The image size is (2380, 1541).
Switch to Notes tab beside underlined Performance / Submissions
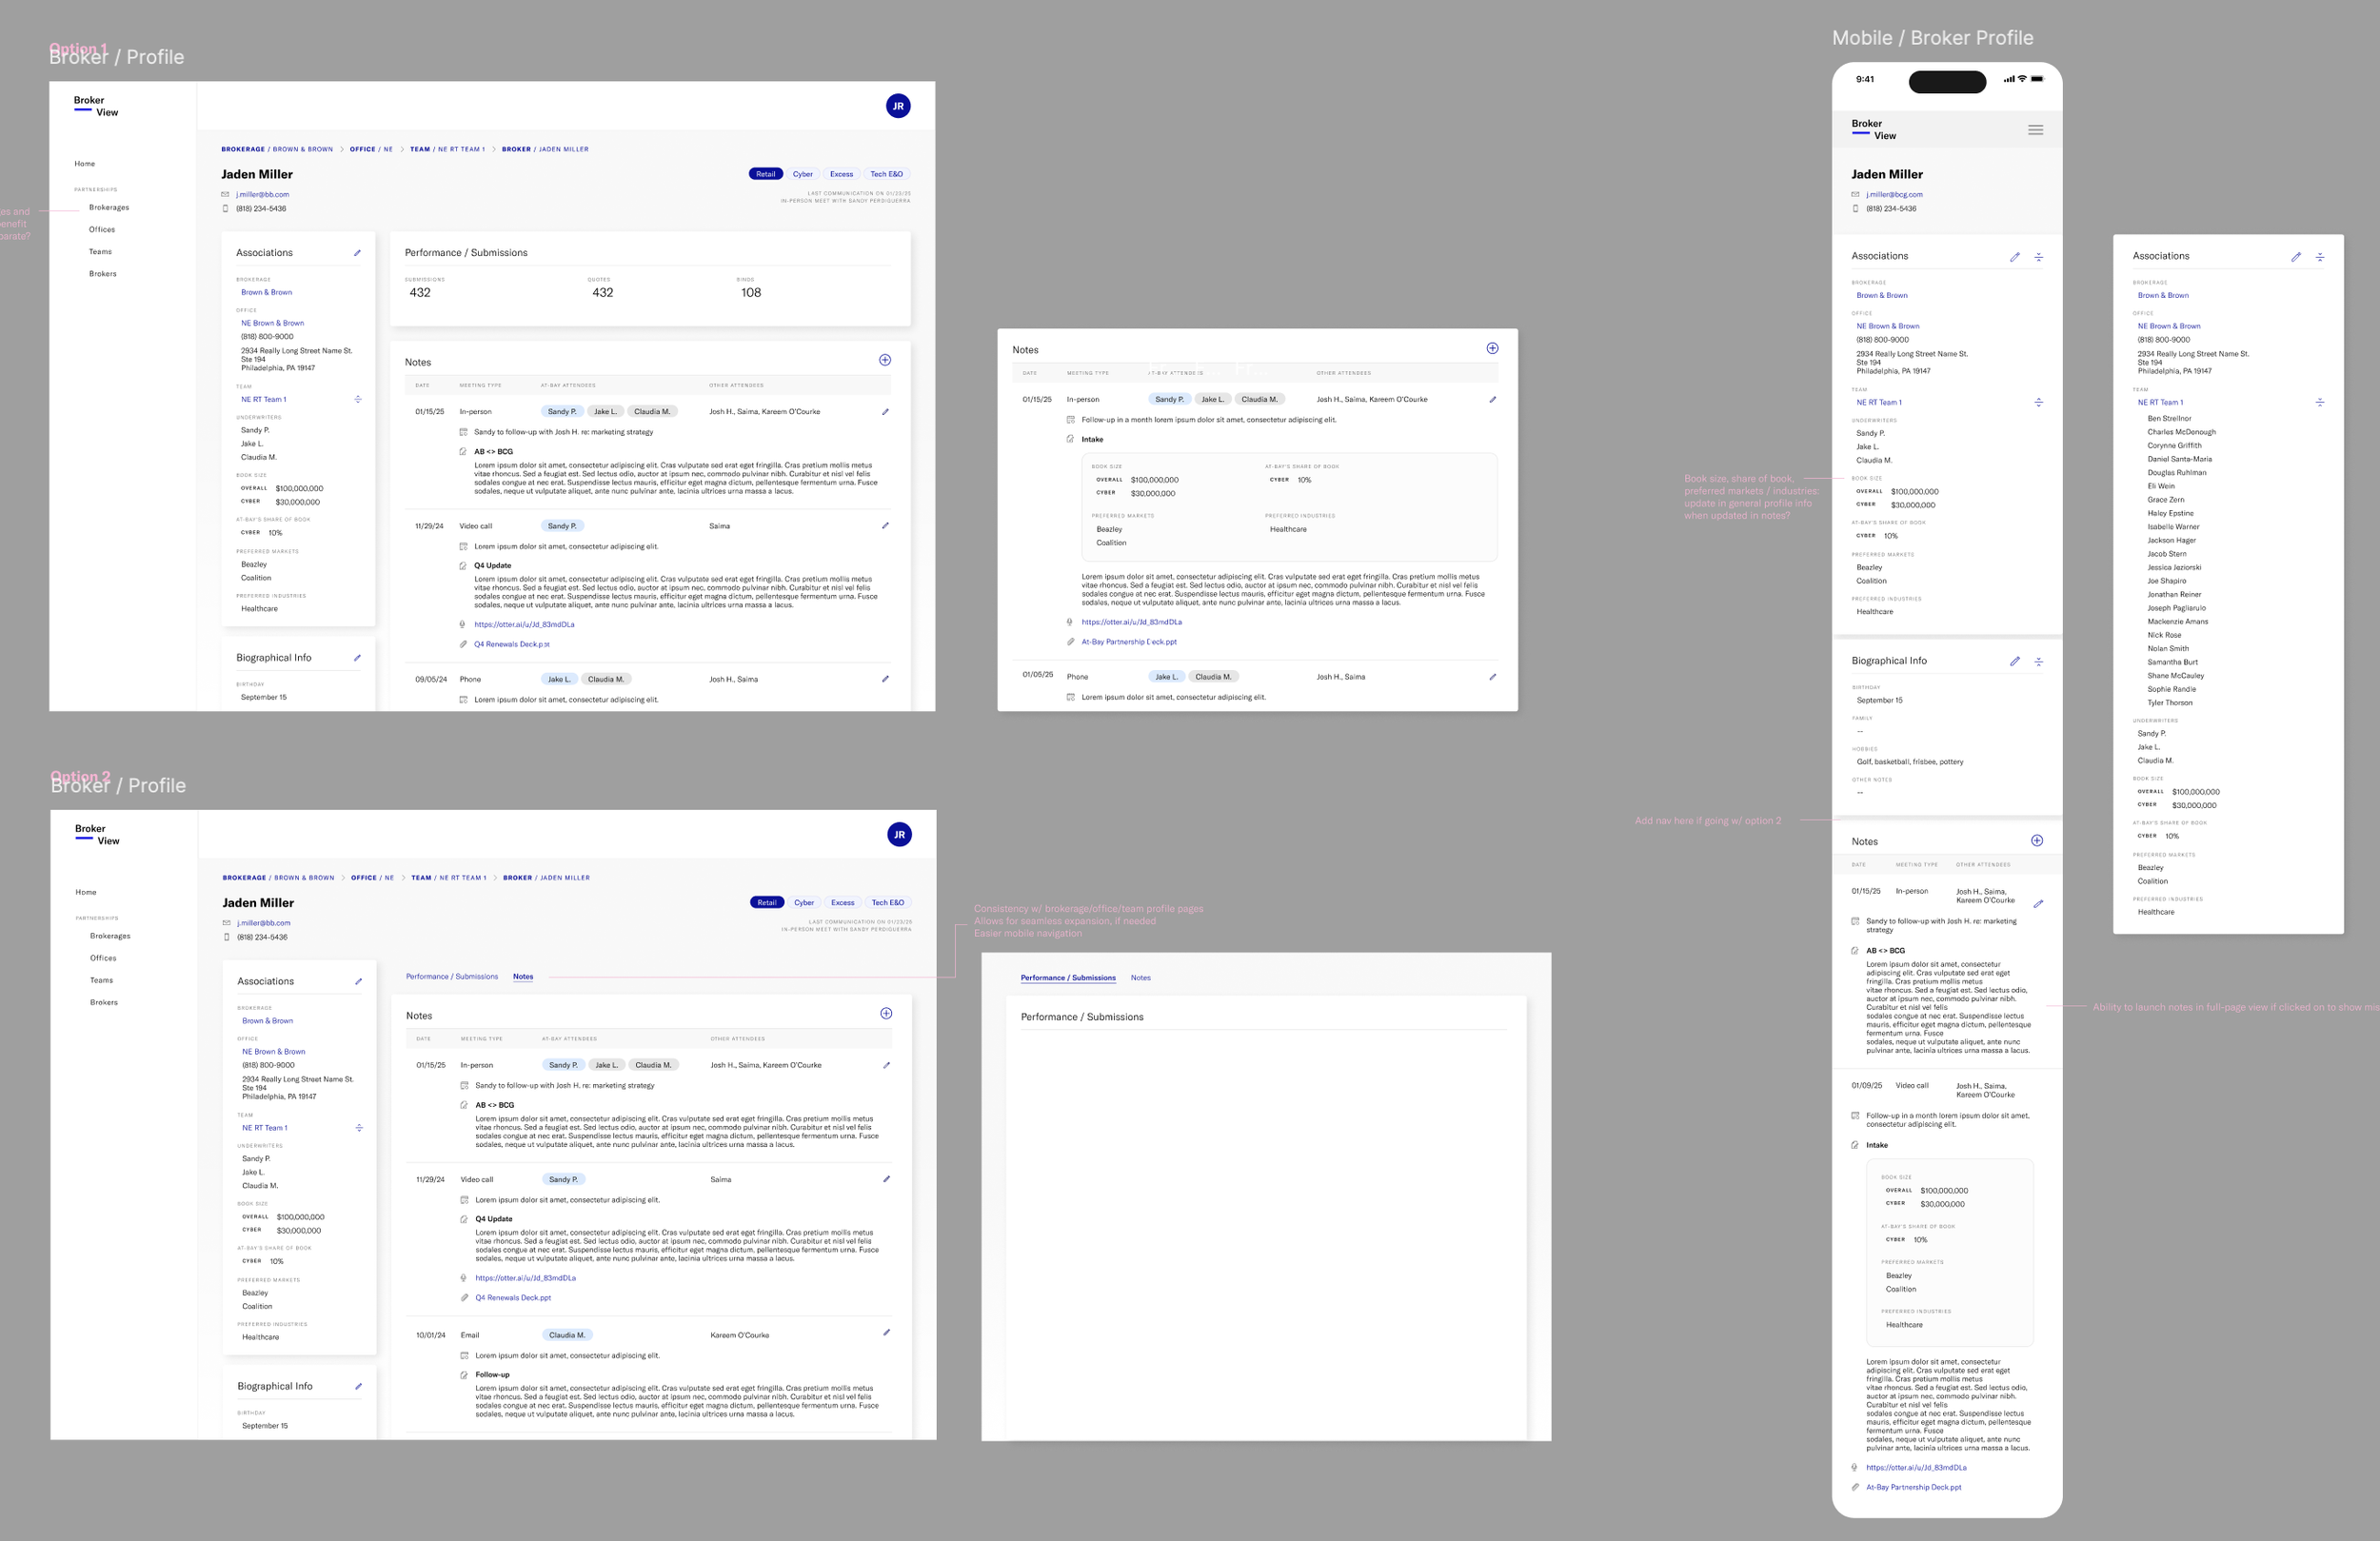click(x=1140, y=977)
